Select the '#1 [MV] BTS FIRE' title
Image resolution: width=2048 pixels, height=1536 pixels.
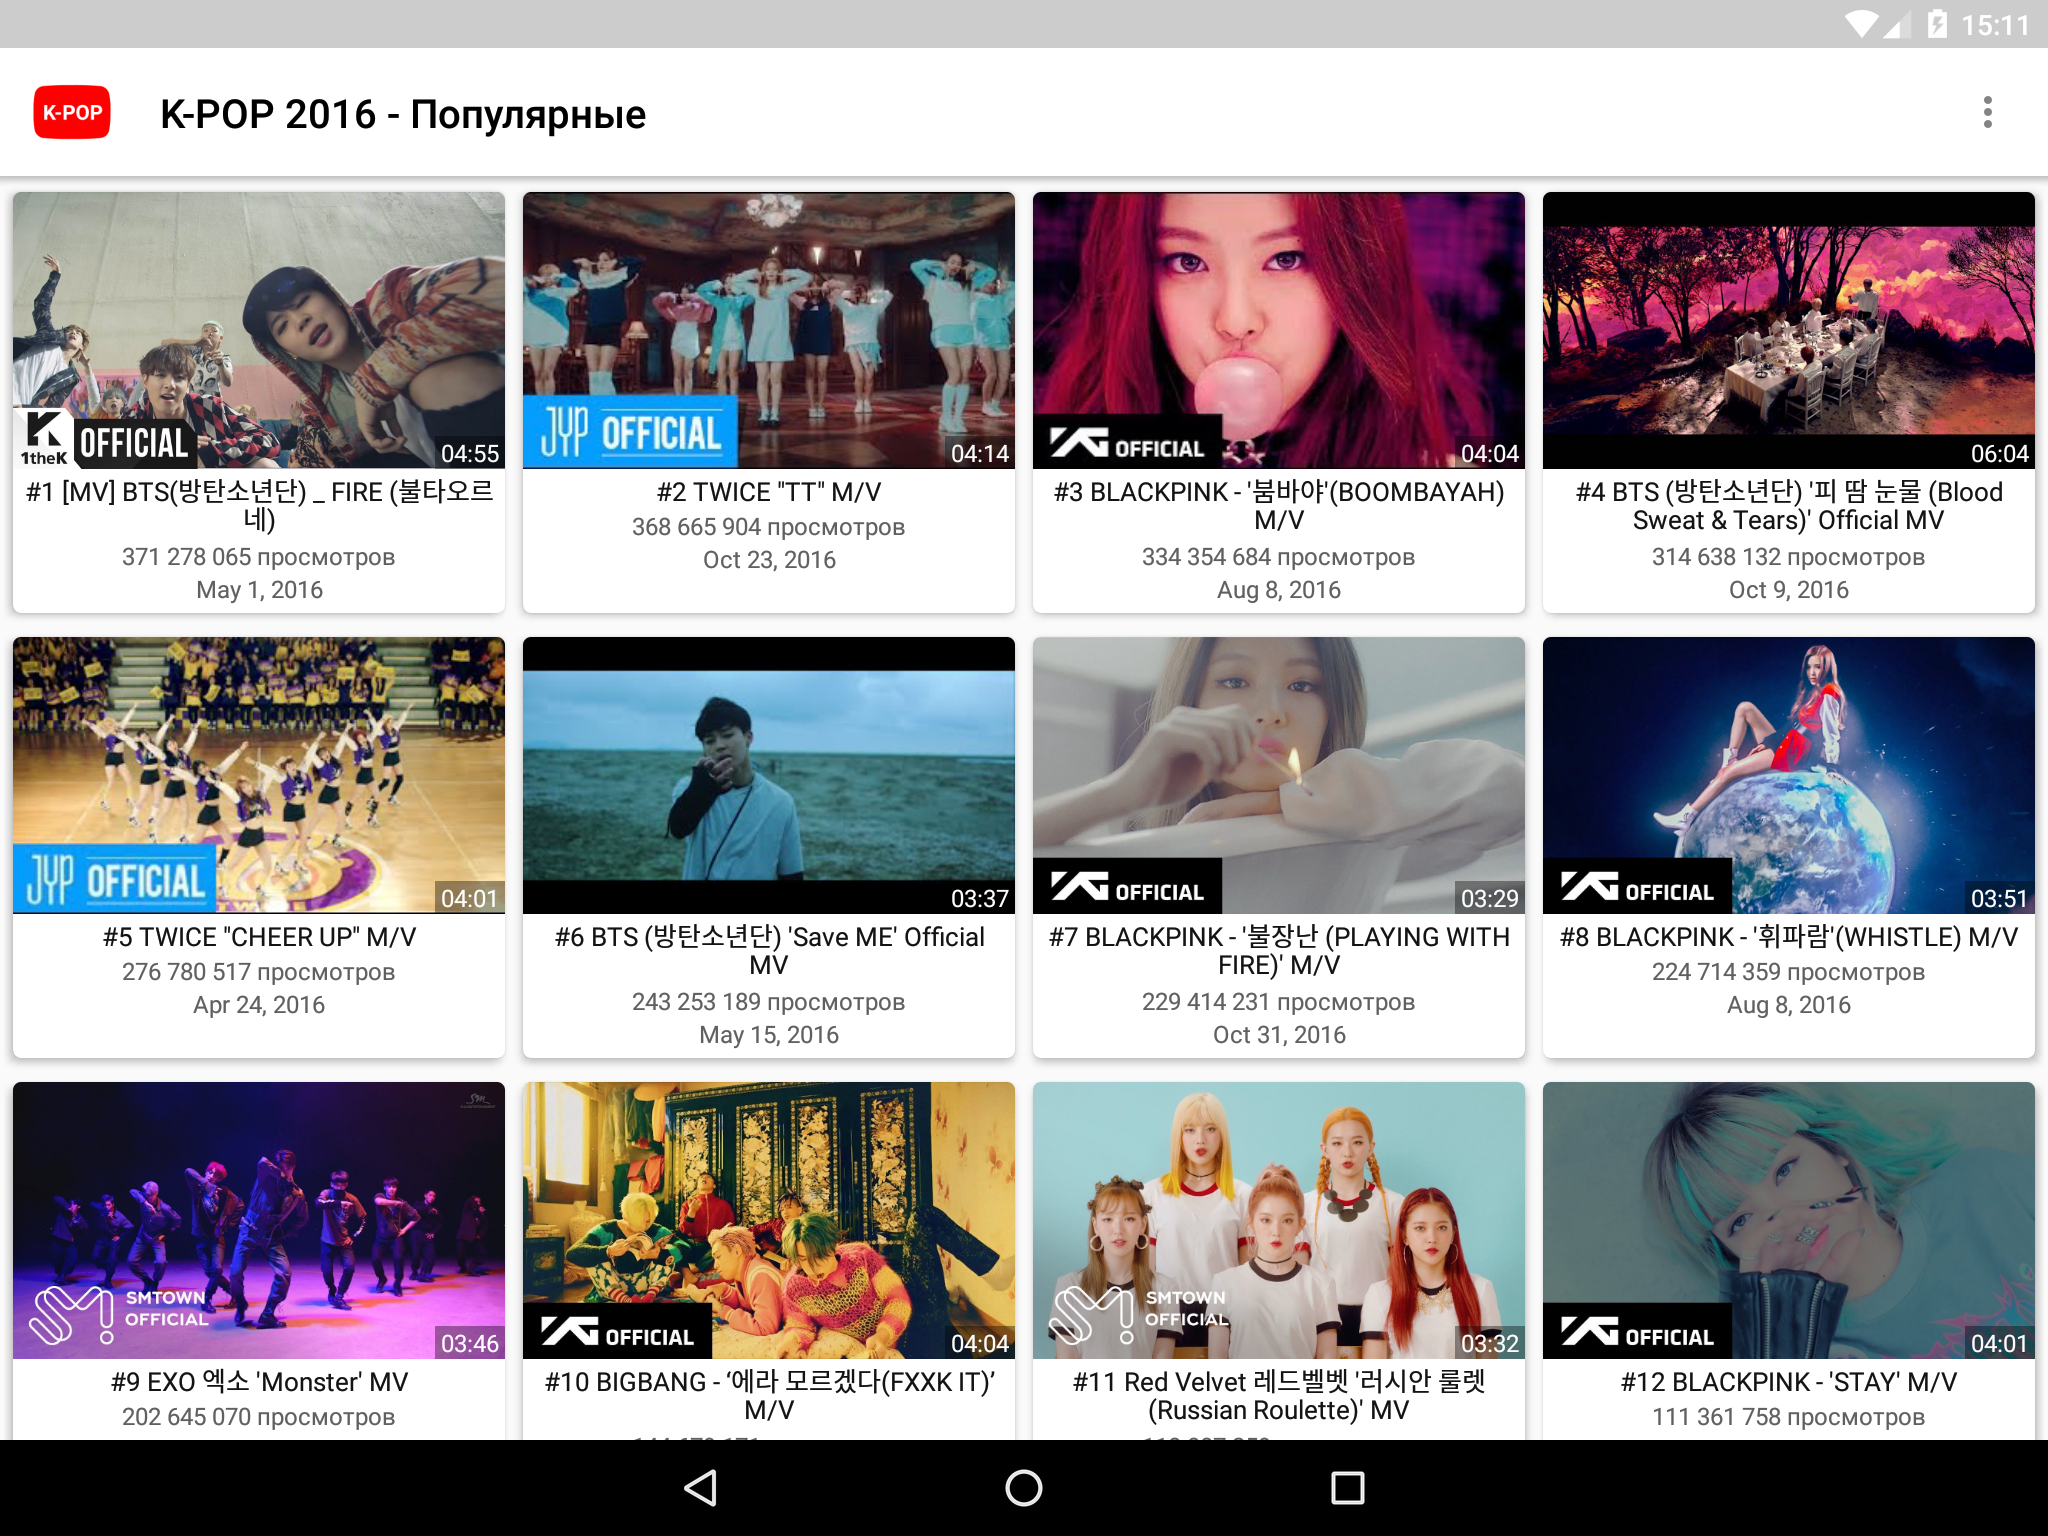click(x=259, y=506)
